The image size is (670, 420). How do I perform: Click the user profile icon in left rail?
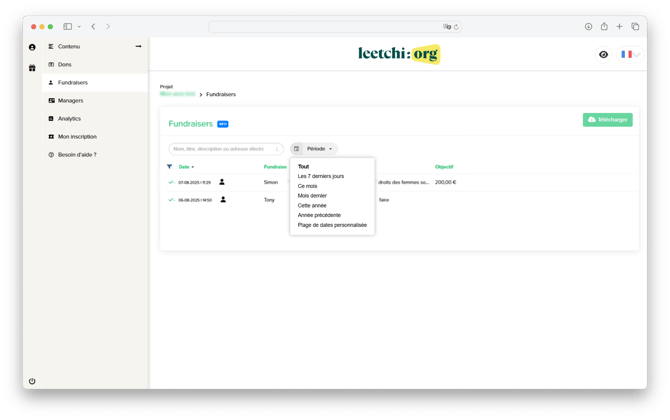point(32,47)
